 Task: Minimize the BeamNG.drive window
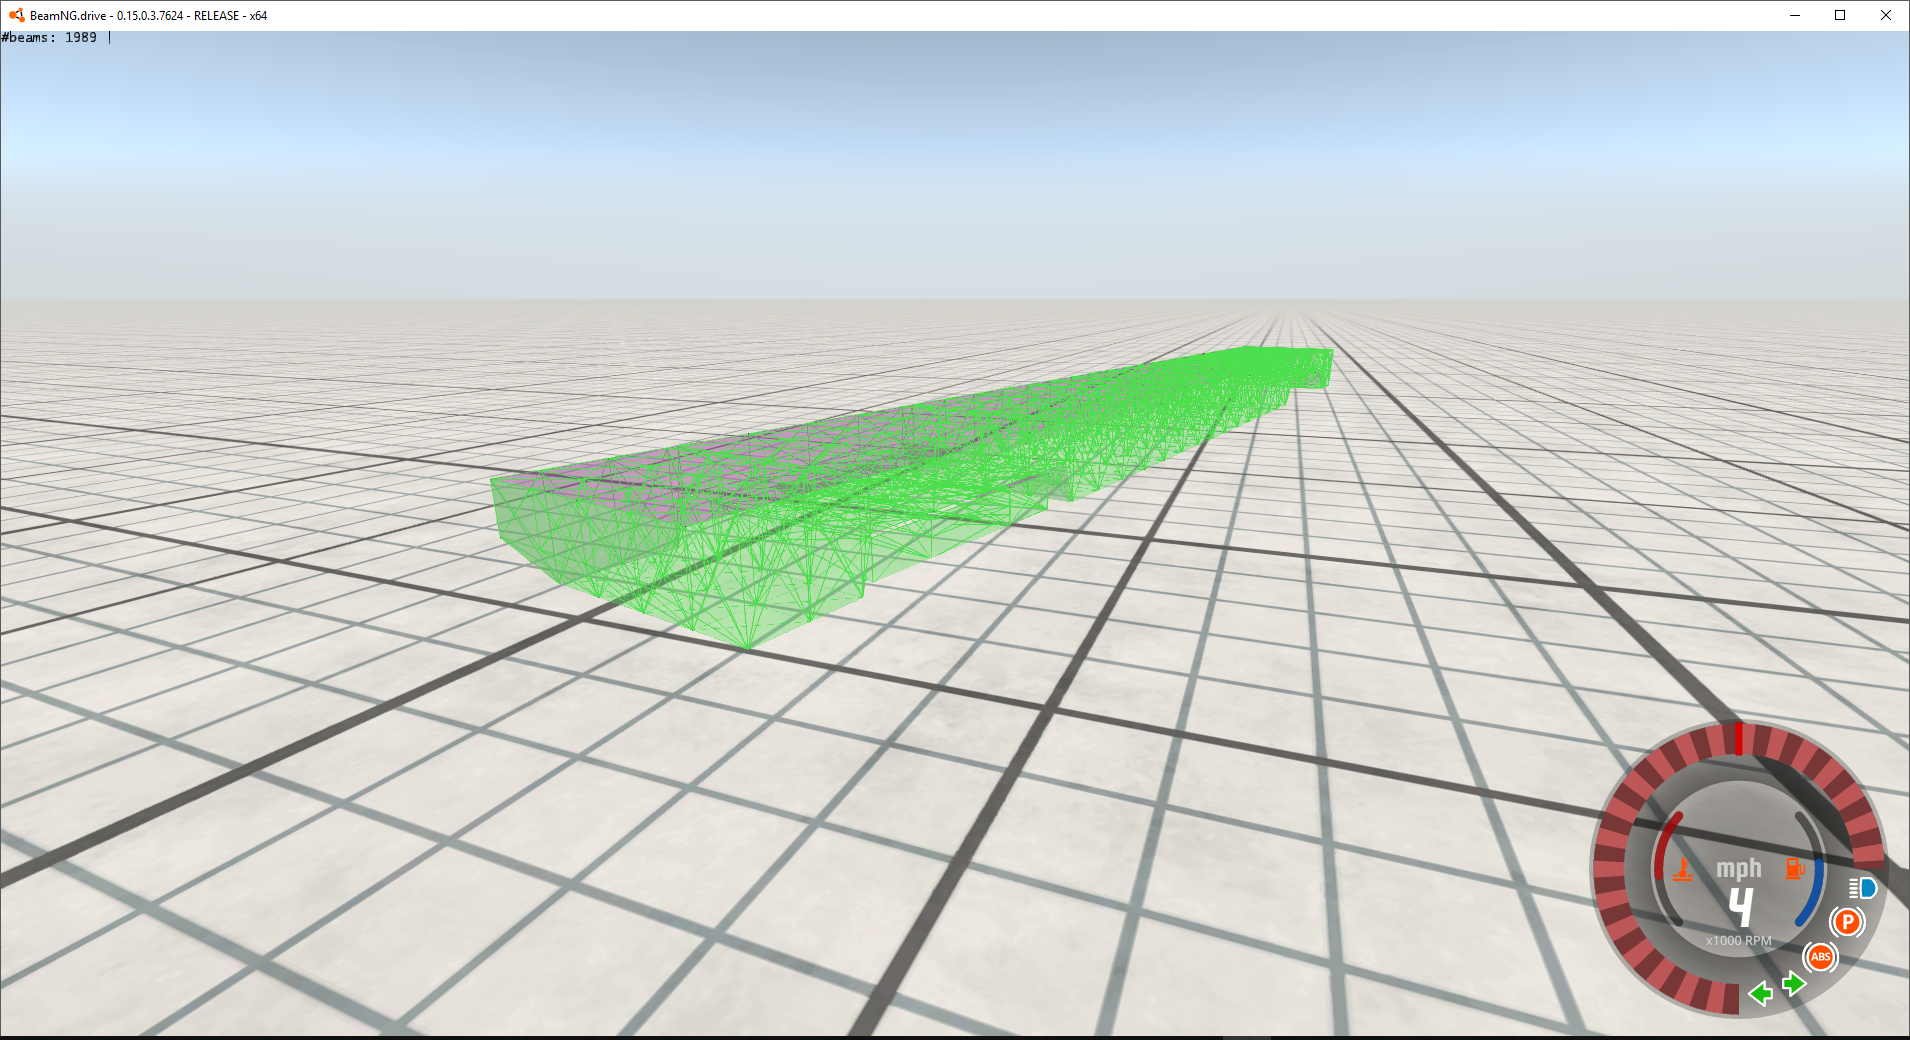point(1794,15)
